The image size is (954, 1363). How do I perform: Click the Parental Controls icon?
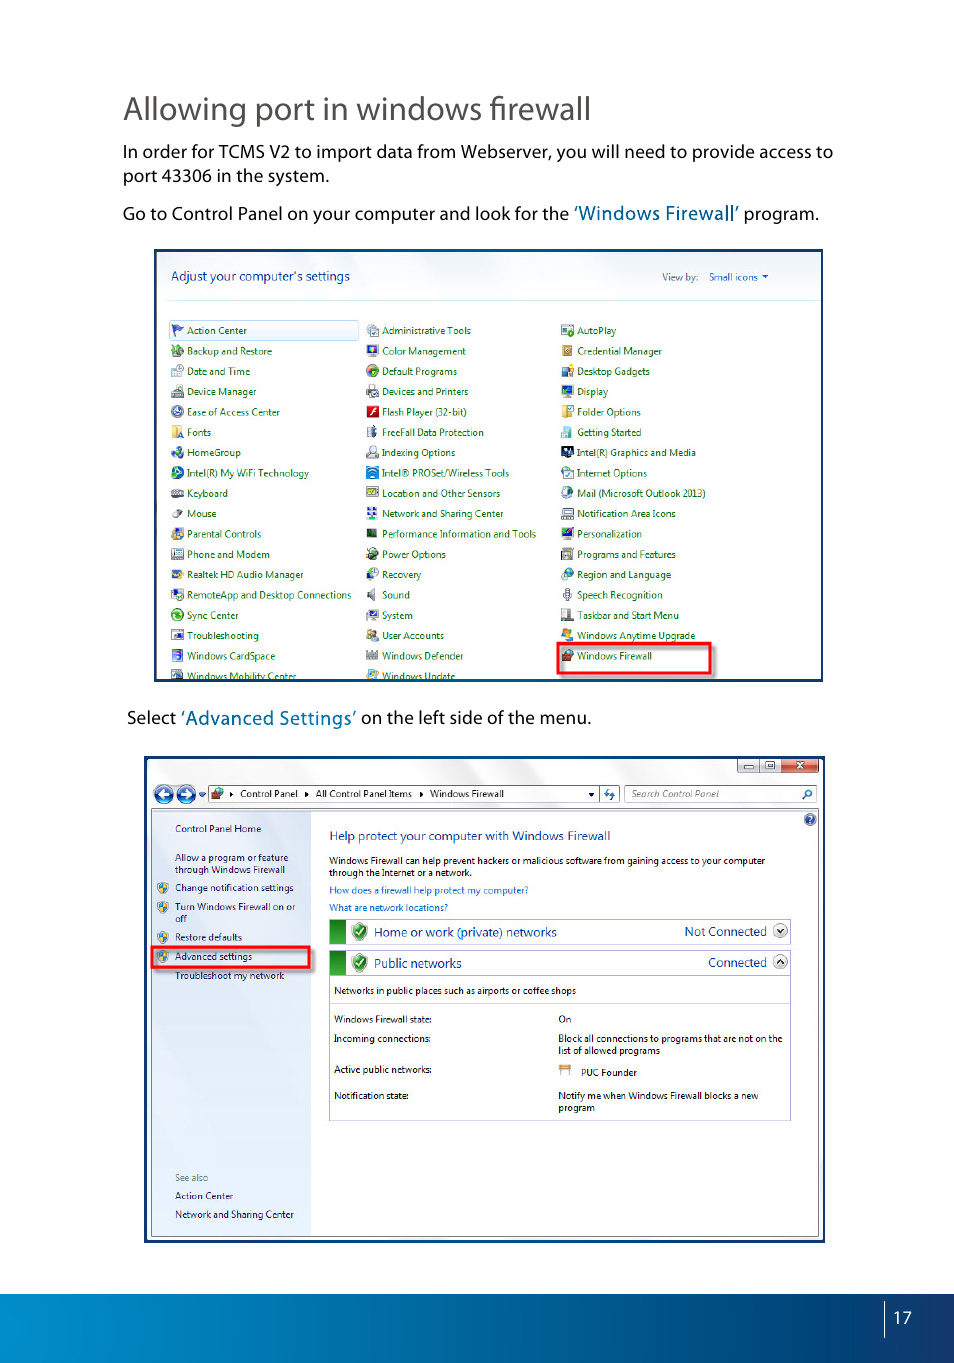[x=177, y=534]
